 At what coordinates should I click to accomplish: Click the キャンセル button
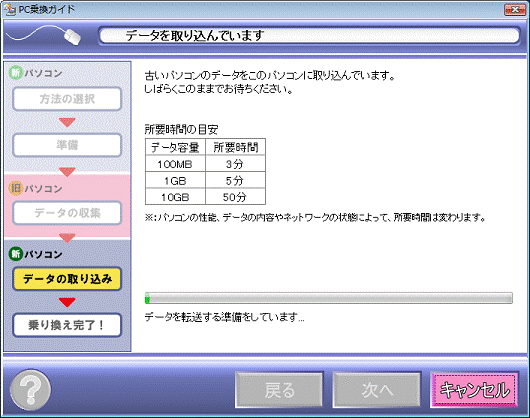[x=475, y=390]
